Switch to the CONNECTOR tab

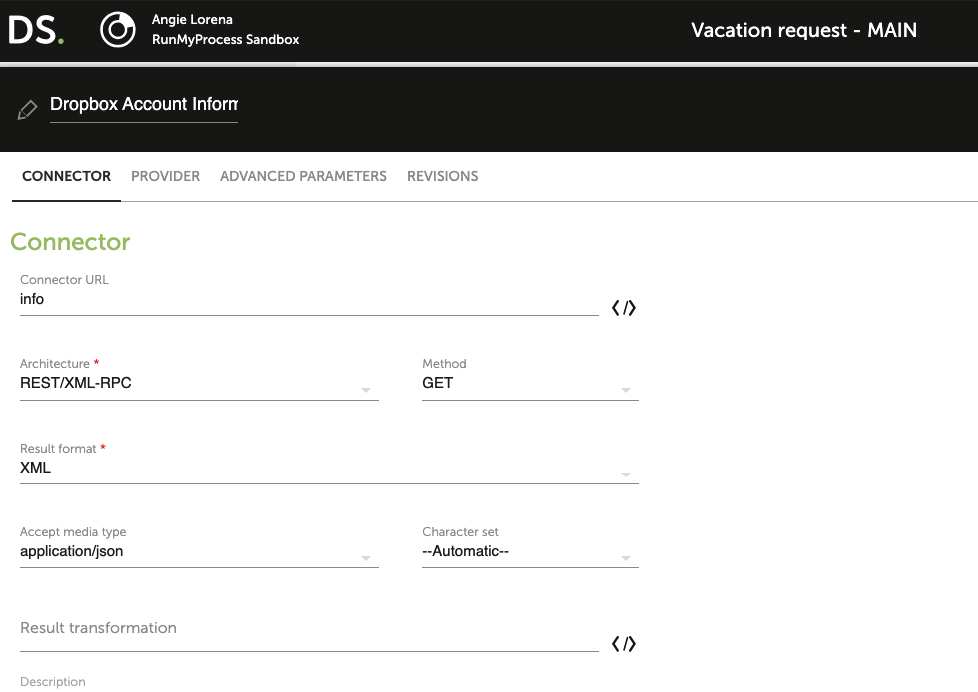point(66,176)
